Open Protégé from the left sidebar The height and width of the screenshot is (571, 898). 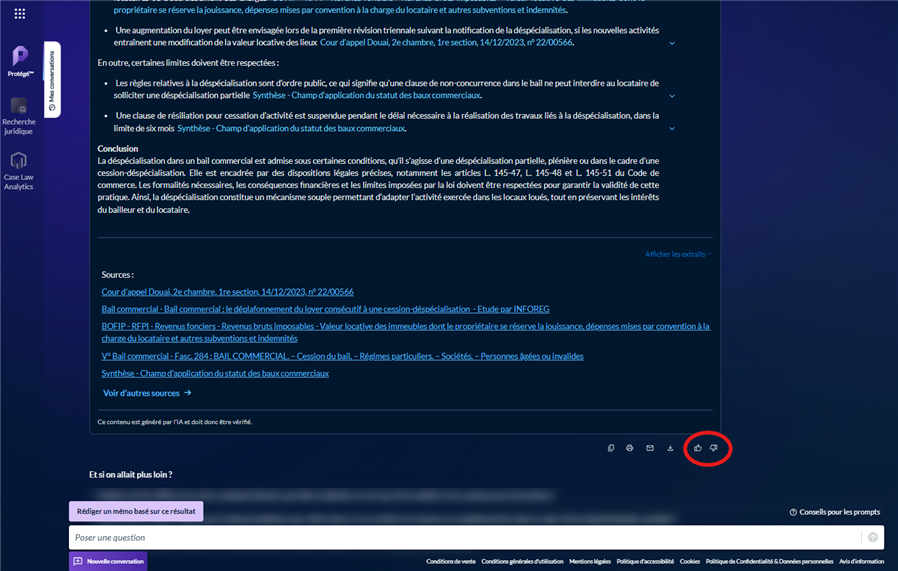coord(20,60)
